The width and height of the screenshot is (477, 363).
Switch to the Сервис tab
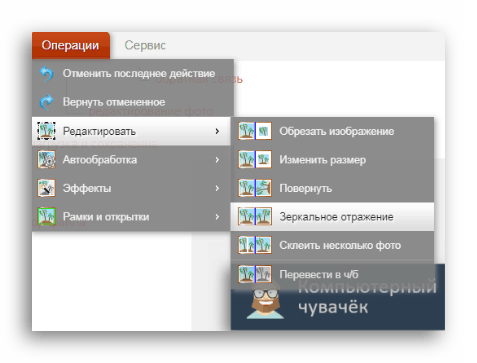coord(145,45)
